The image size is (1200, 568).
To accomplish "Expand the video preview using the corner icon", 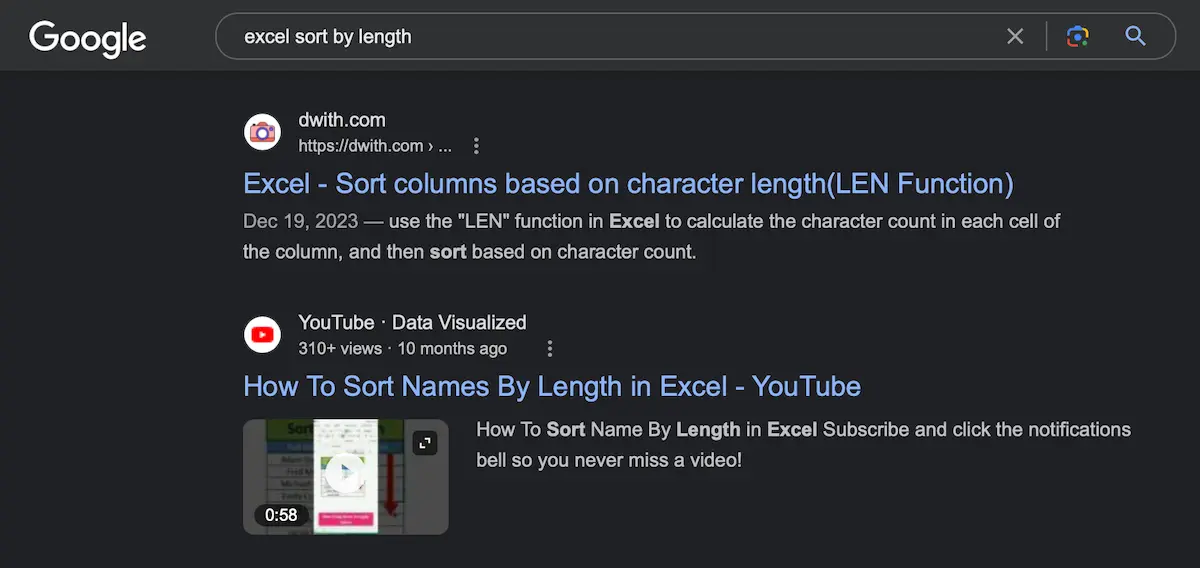I will coord(425,444).
